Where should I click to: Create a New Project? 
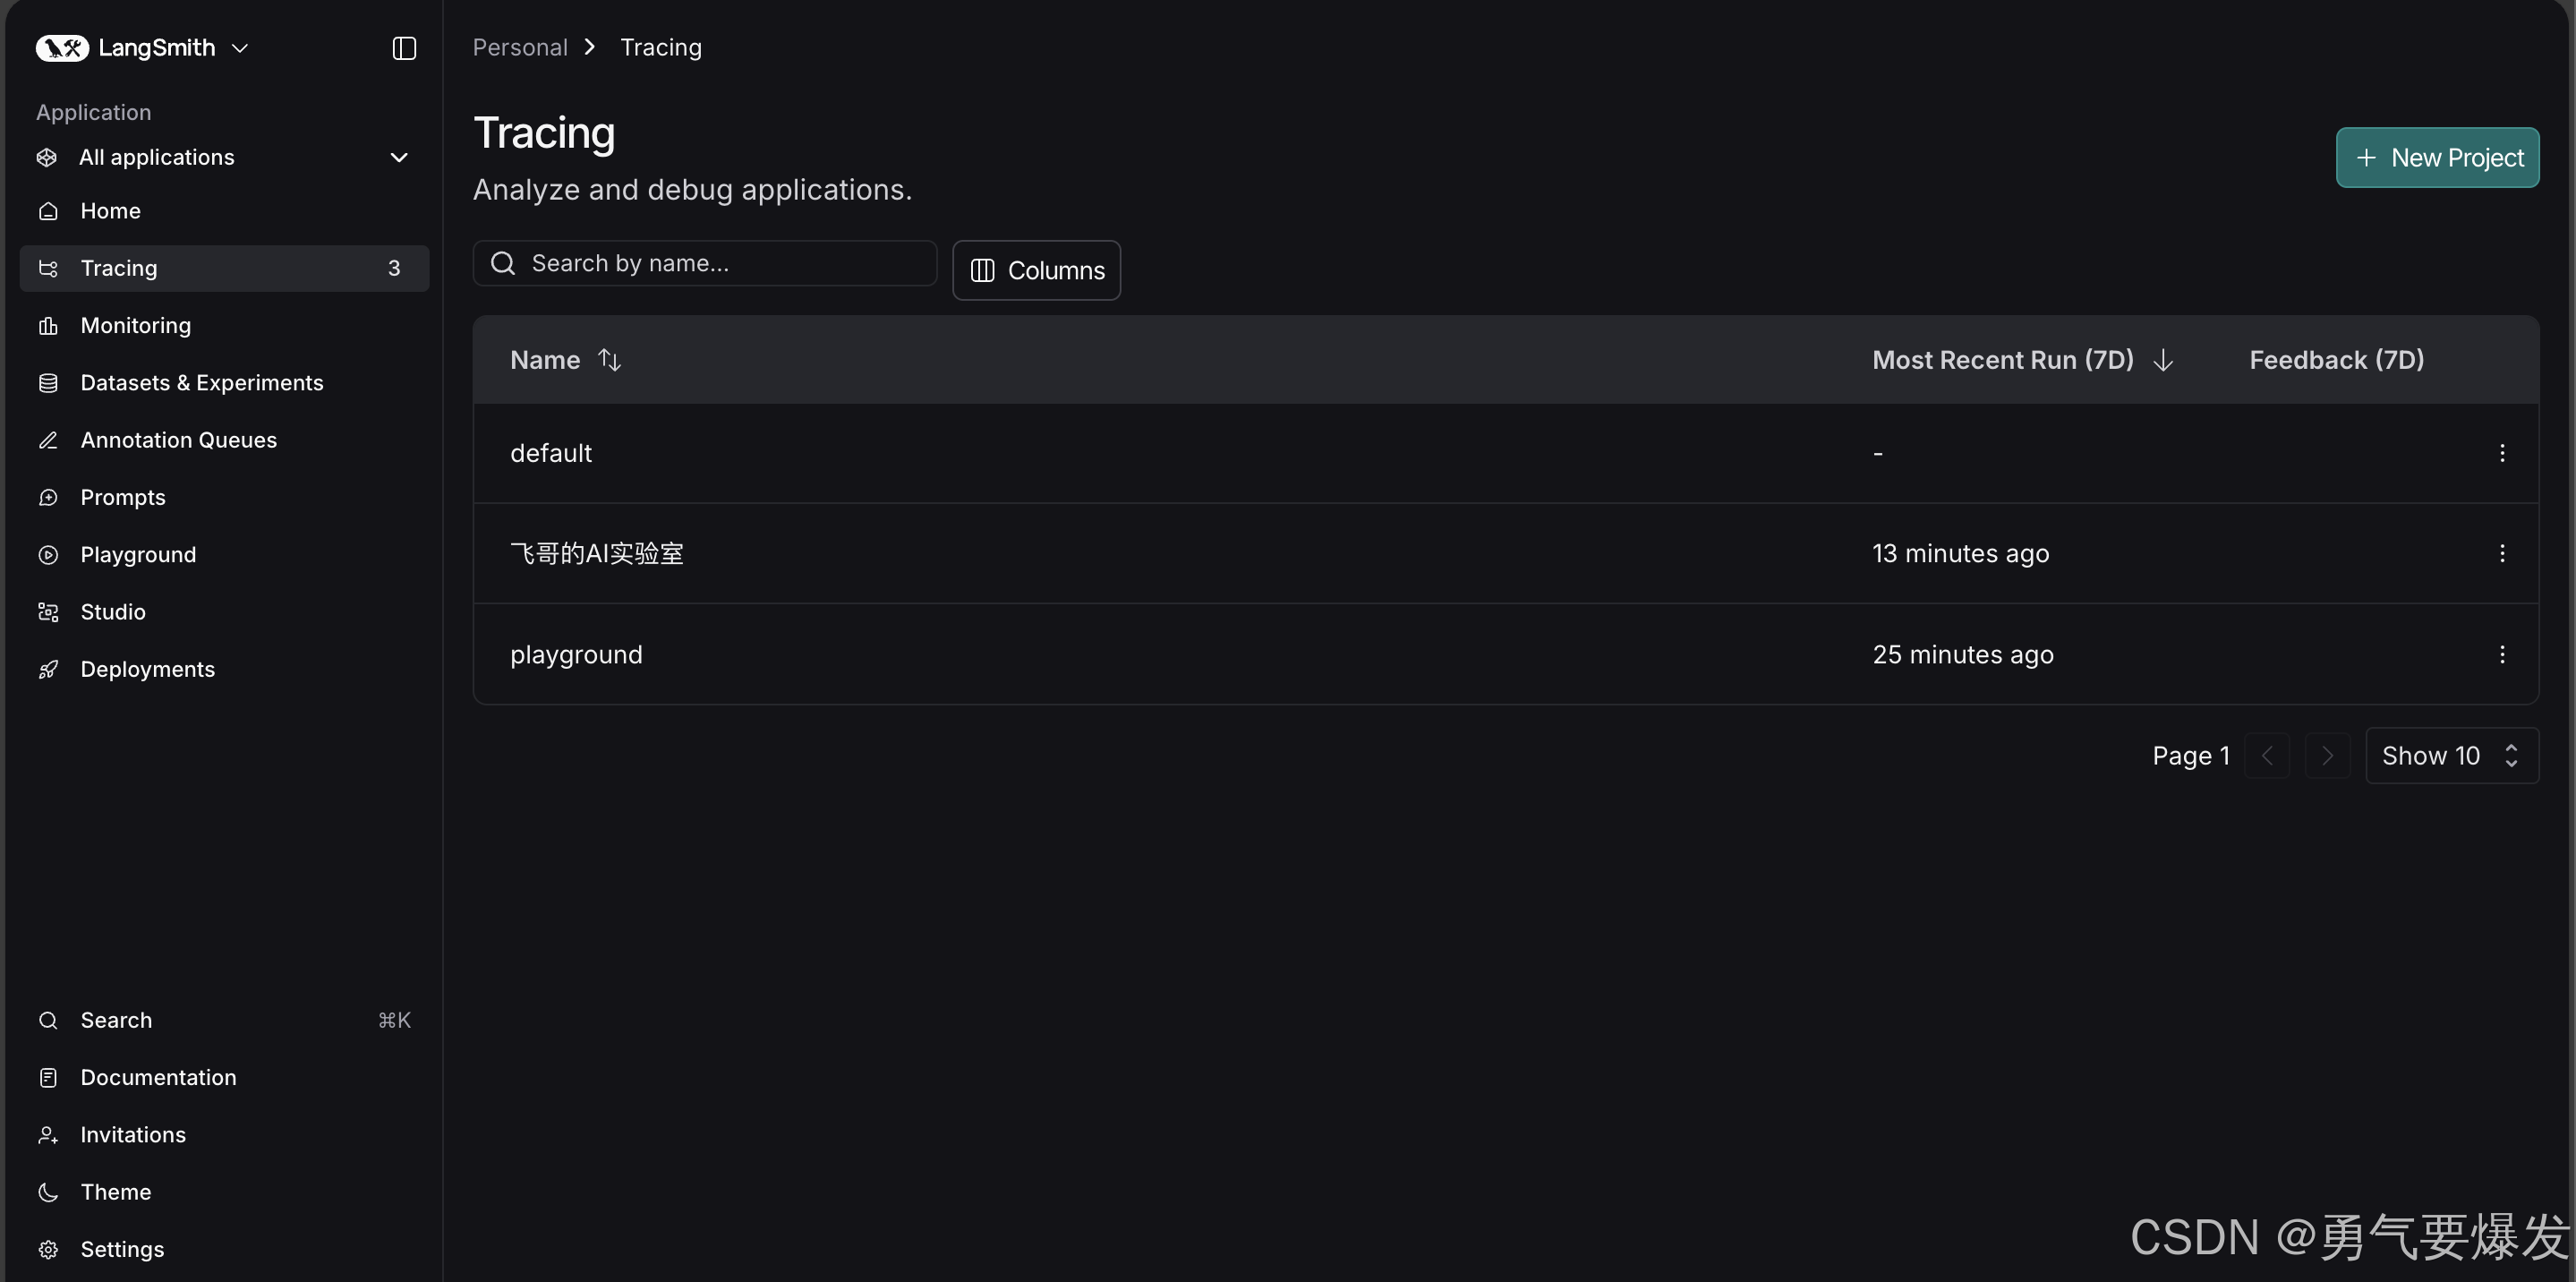[2437, 158]
